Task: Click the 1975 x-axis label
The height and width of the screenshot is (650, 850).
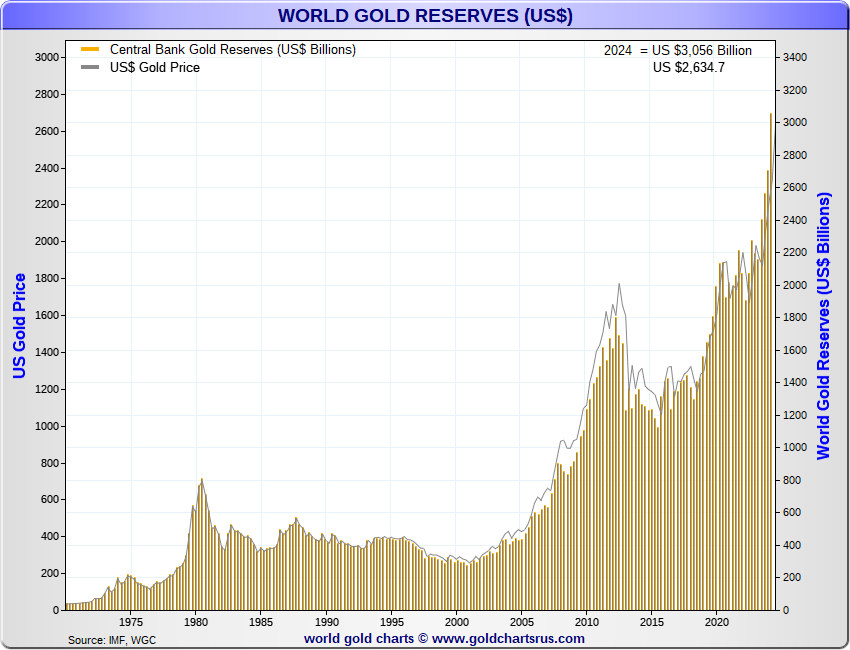Action: pos(131,622)
